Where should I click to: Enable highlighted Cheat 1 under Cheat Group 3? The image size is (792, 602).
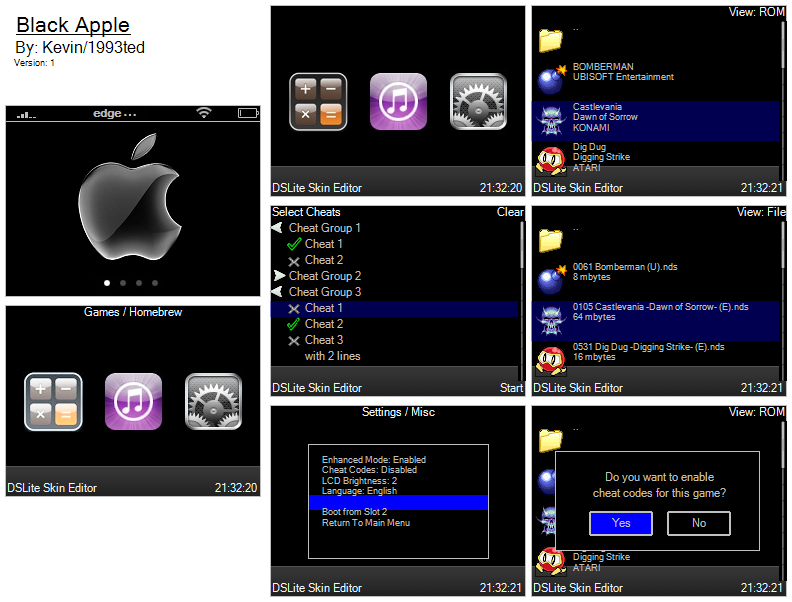pyautogui.click(x=294, y=309)
